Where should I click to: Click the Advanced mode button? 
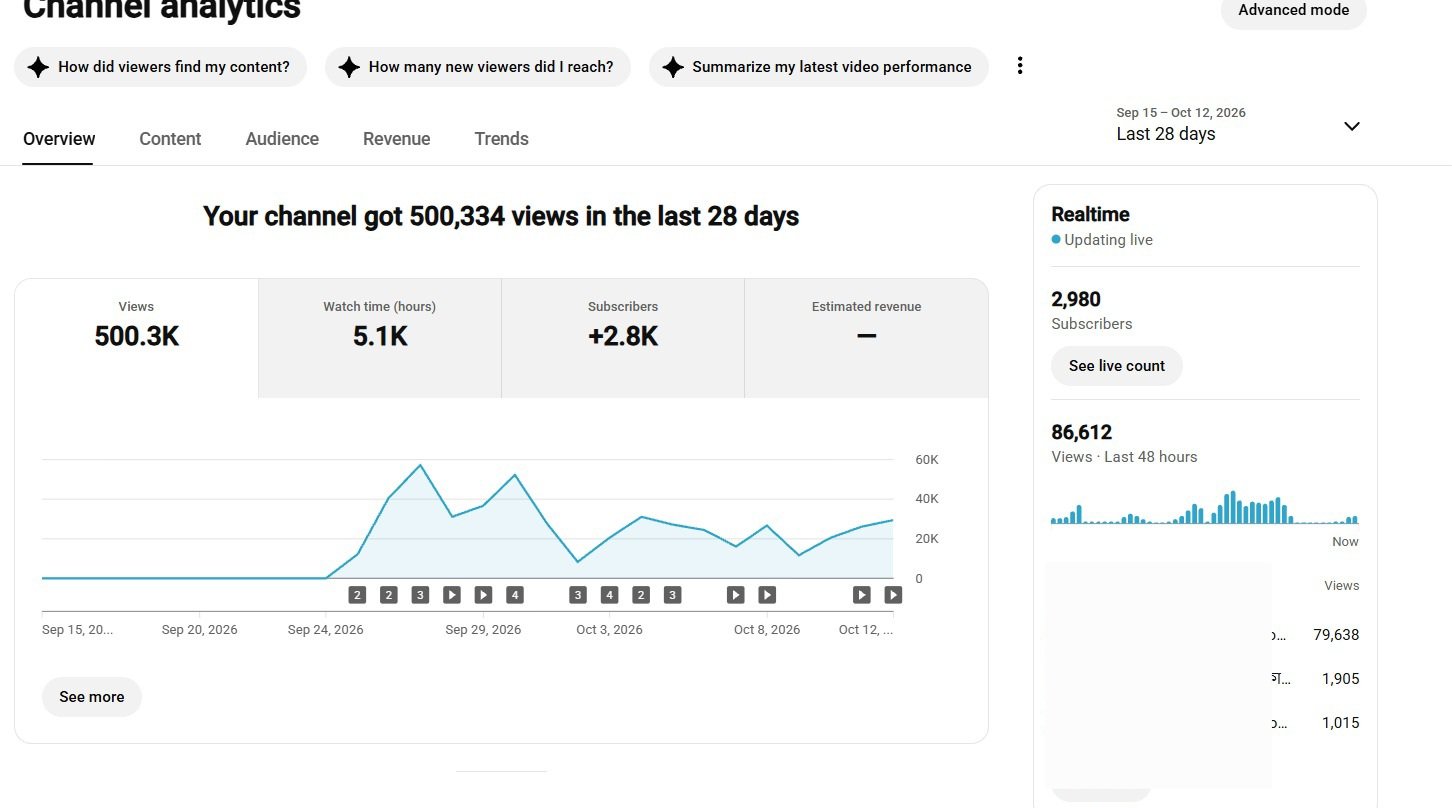click(x=1293, y=10)
